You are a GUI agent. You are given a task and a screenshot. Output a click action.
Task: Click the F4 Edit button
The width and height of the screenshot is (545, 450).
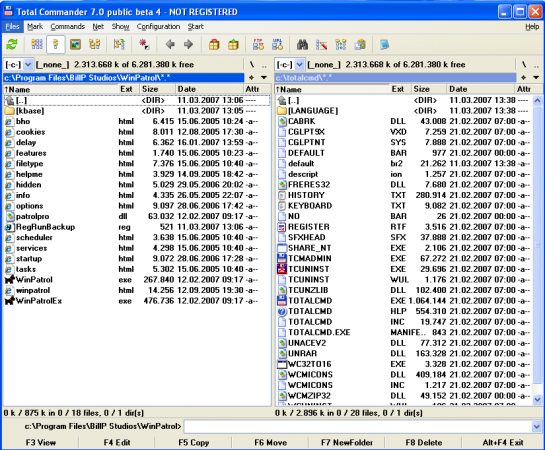tap(117, 442)
